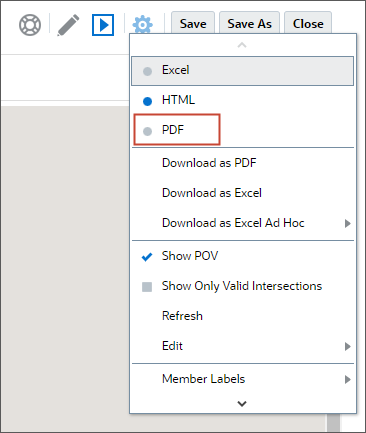Open the help lifebuoy icon
Viewport: 366px width, 433px height.
click(30, 25)
